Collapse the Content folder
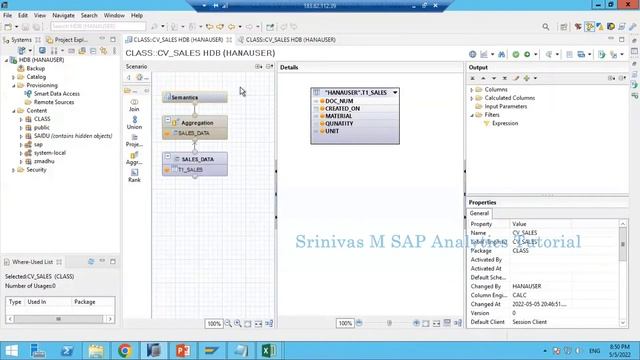This screenshot has width=640, height=360. [13, 111]
